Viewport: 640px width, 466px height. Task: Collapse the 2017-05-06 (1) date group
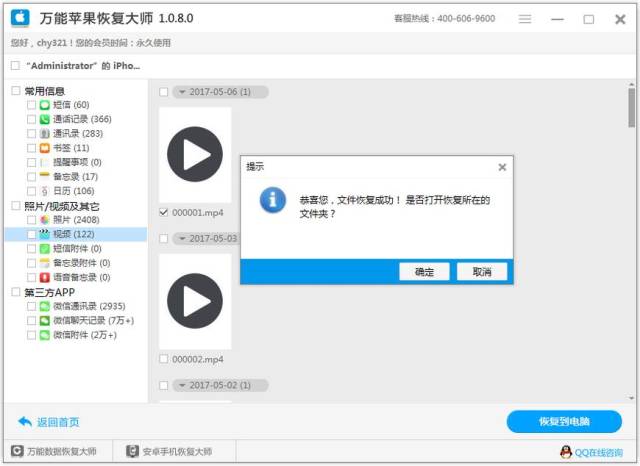tap(182, 92)
